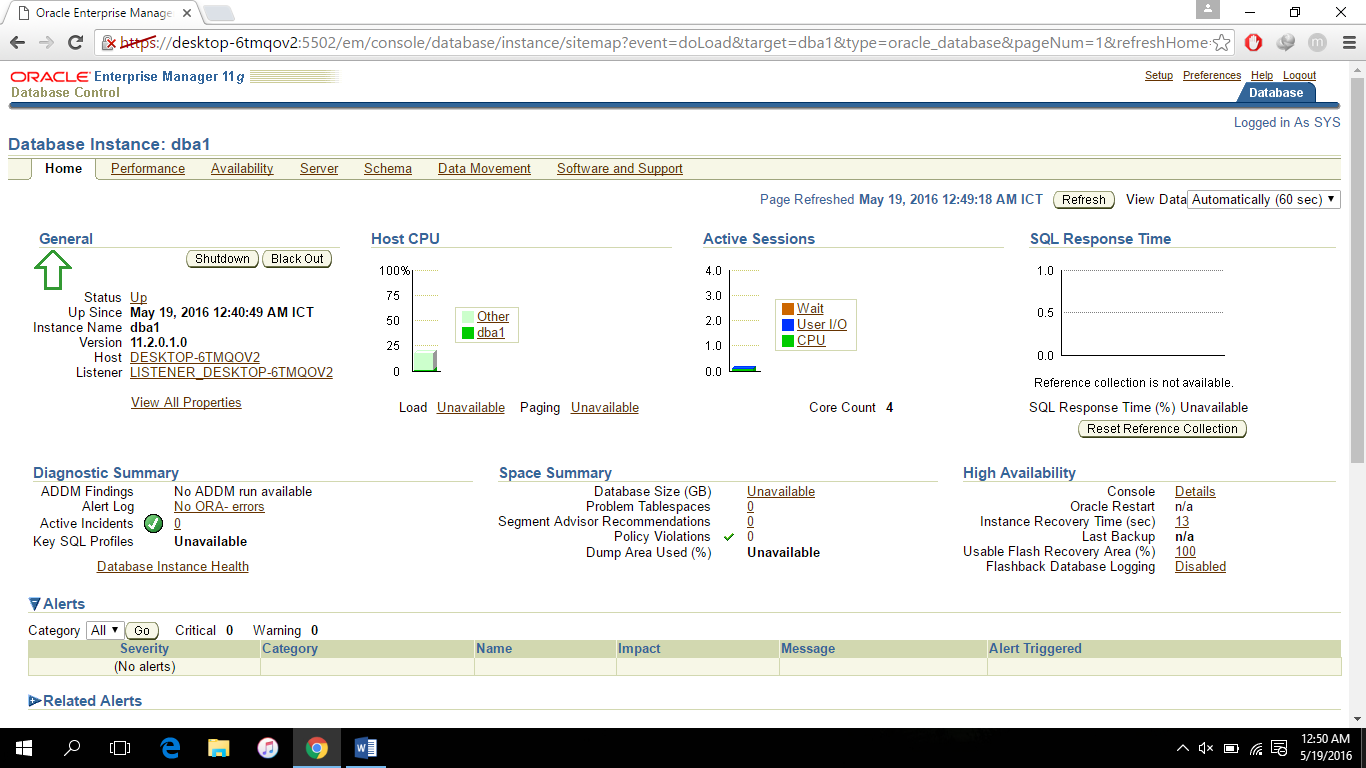Open iTunes from the taskbar
Screen dimensions: 1366x768
pyautogui.click(x=267, y=748)
